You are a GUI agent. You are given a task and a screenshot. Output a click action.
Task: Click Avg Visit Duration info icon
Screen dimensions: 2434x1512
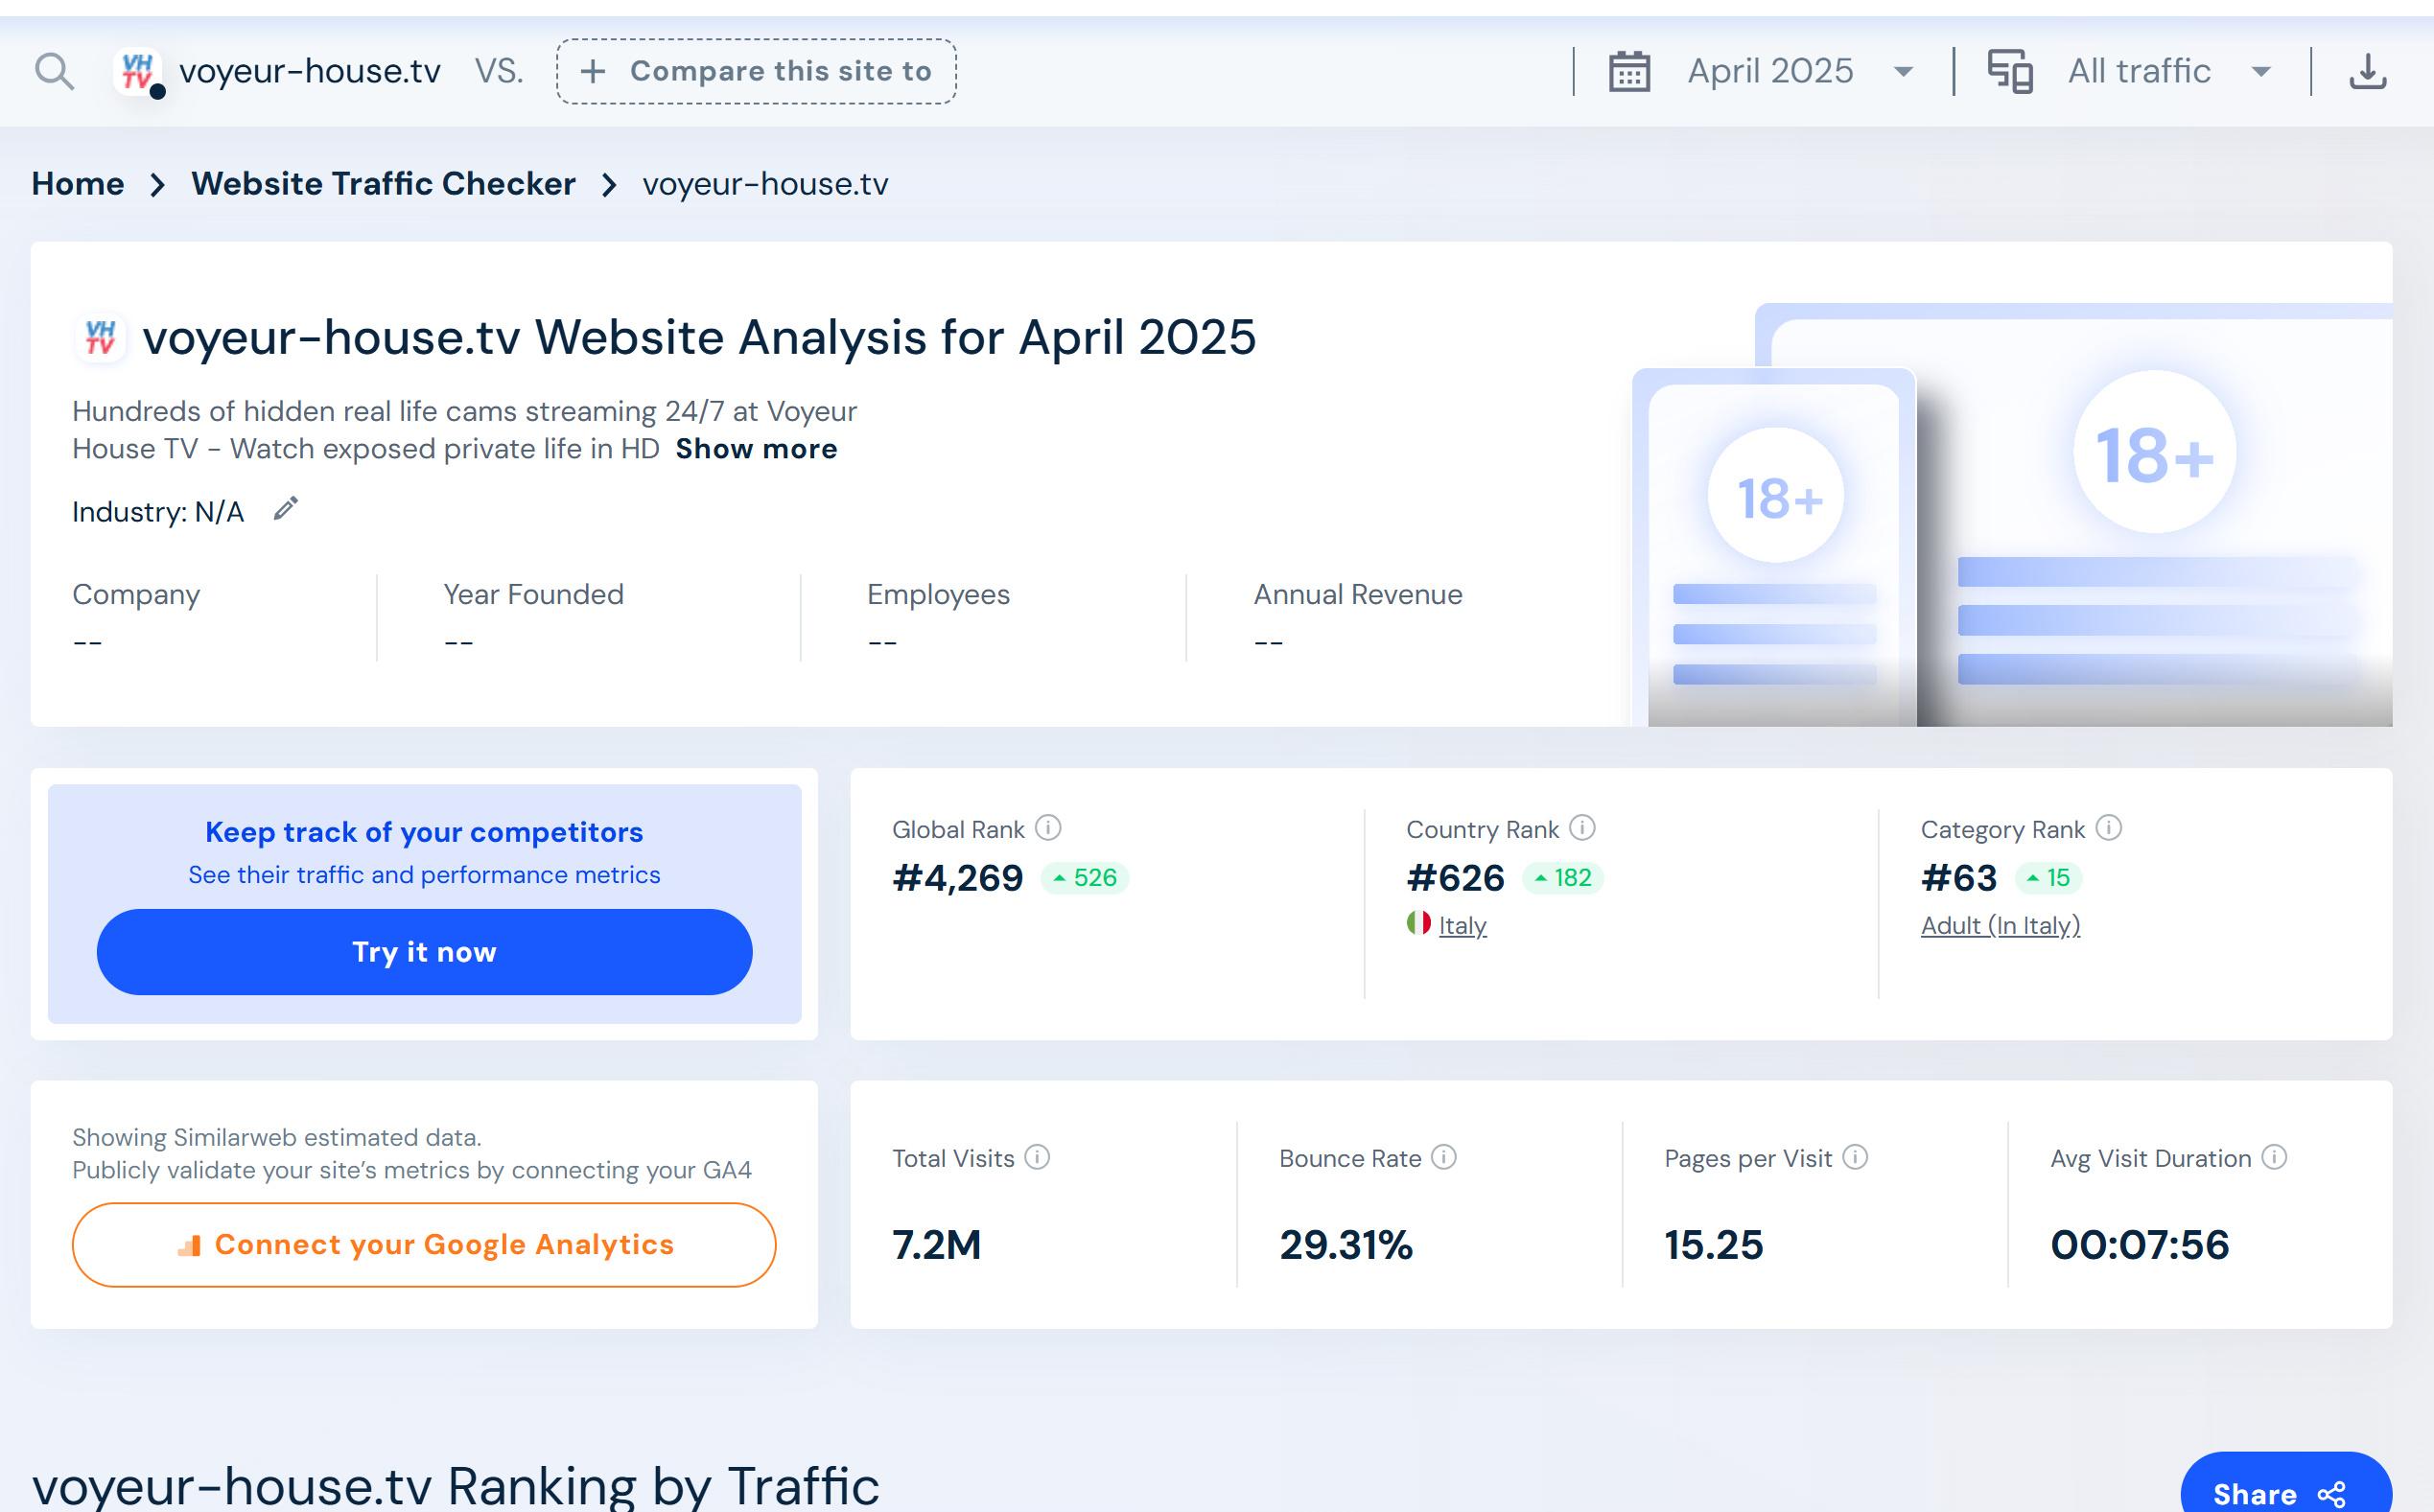(2274, 1157)
